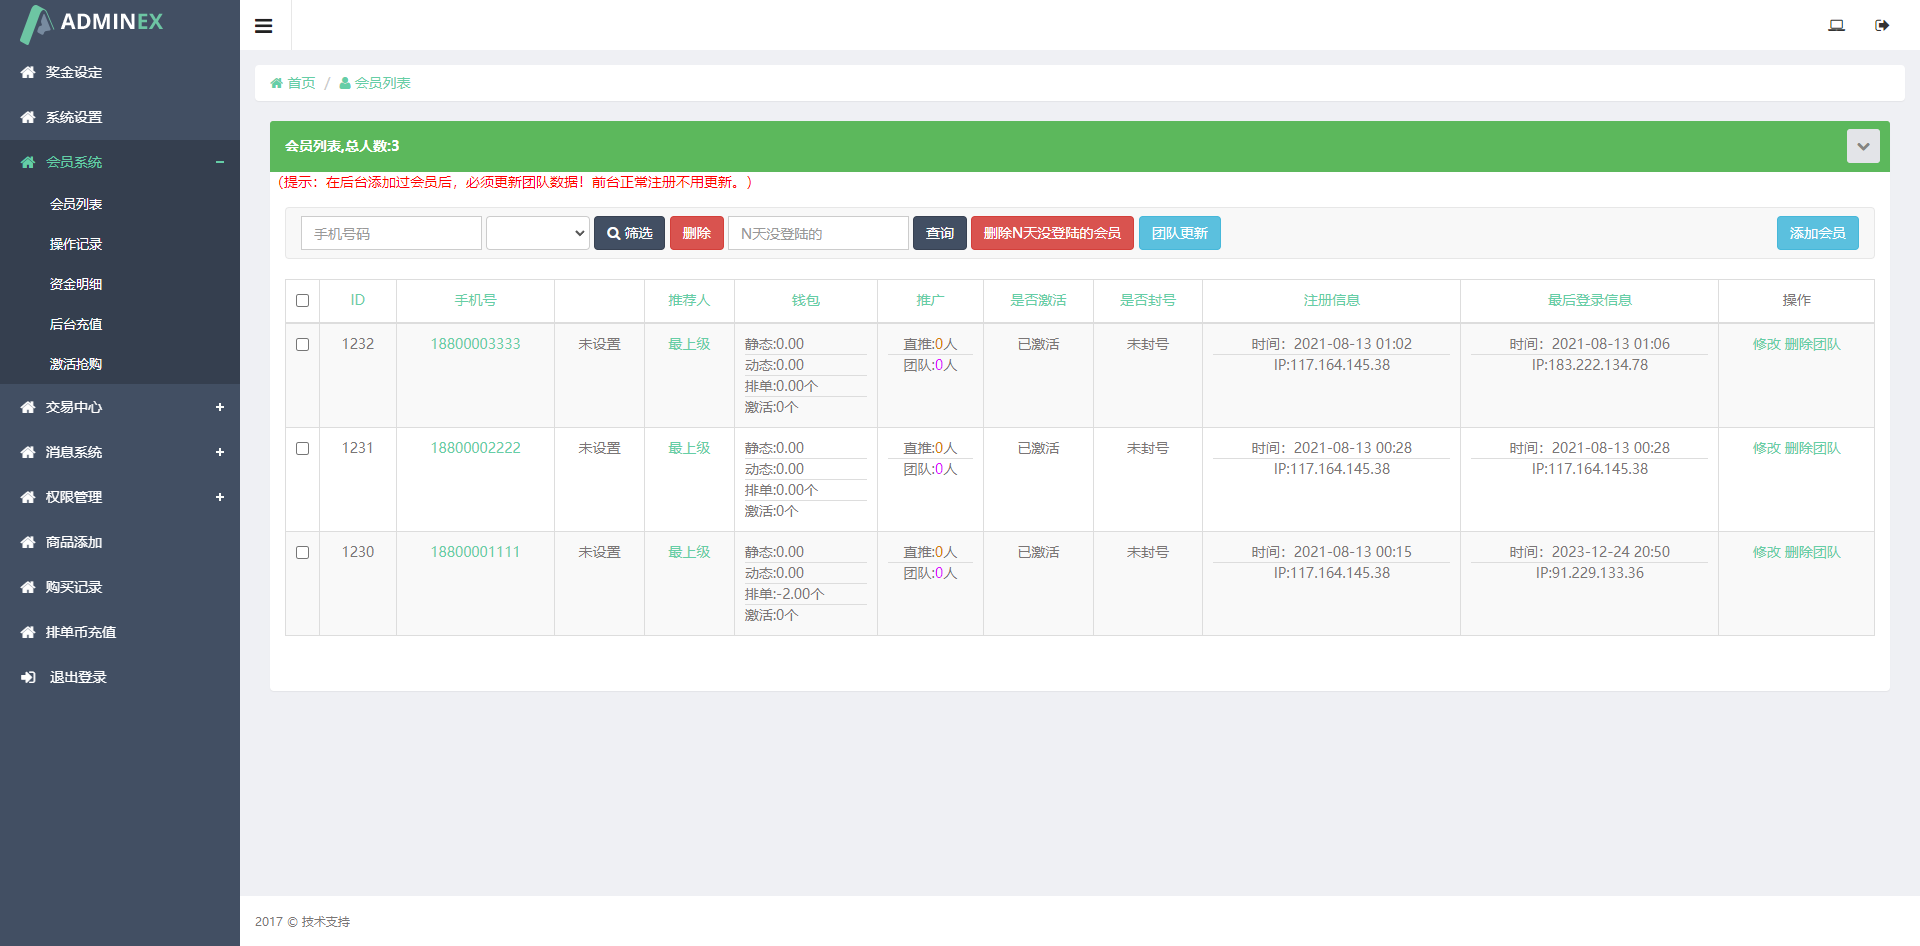Click the 注册信息 column header
Image resolution: width=1920 pixels, height=946 pixels.
[x=1331, y=300]
